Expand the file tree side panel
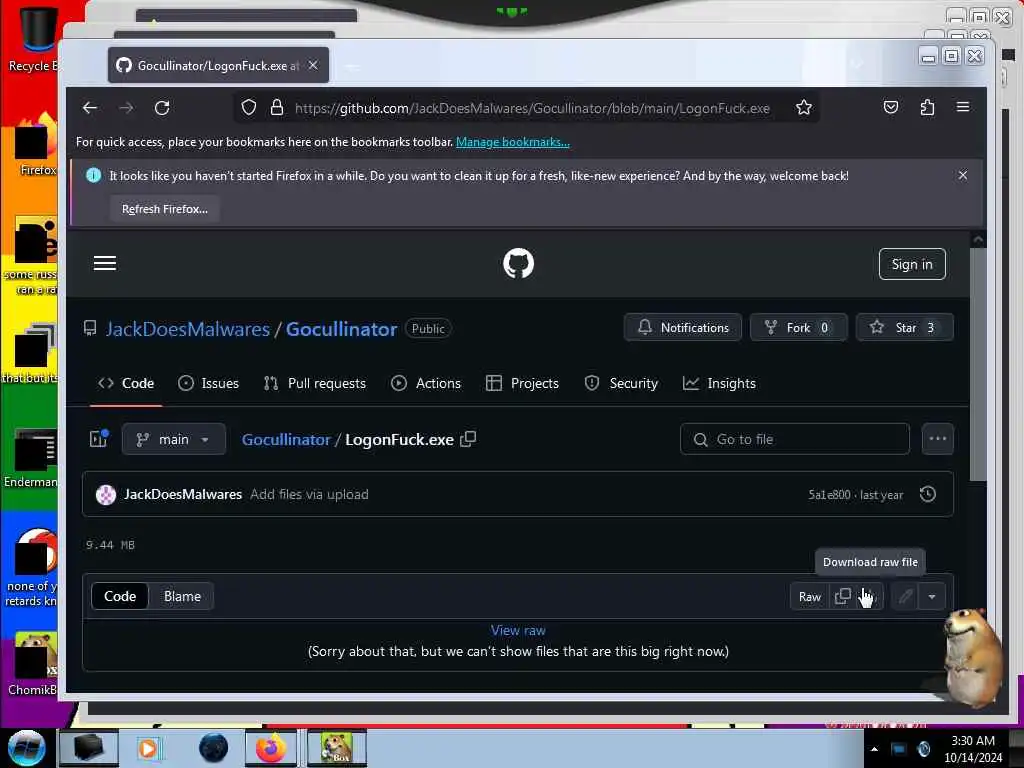This screenshot has height=768, width=1024. coord(99,439)
